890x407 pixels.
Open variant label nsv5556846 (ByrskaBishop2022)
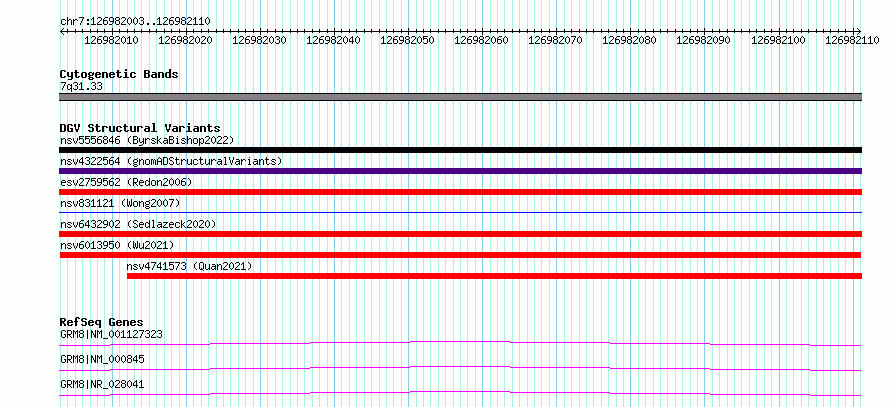click(x=147, y=140)
